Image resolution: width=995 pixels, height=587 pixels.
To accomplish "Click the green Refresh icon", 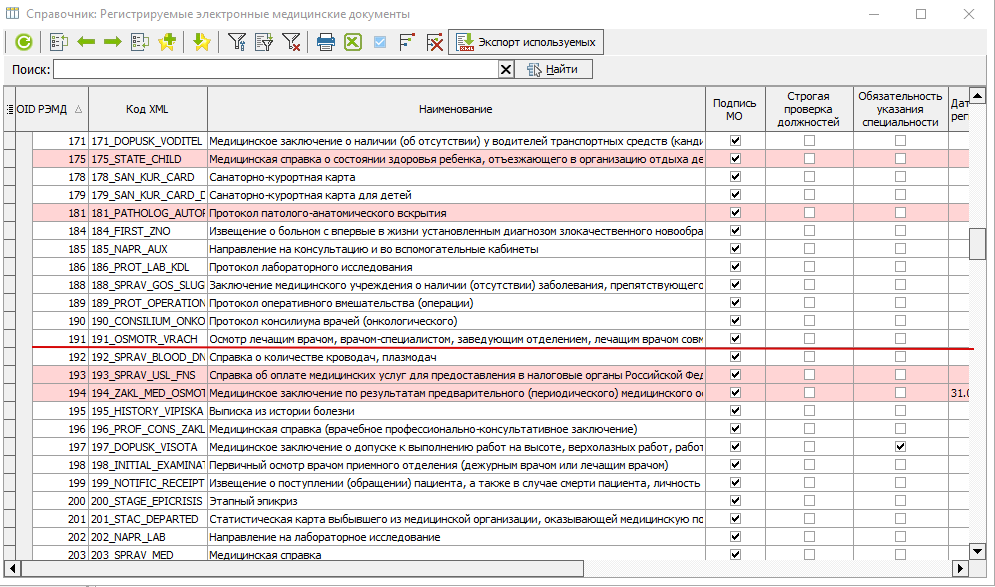I will coord(23,43).
